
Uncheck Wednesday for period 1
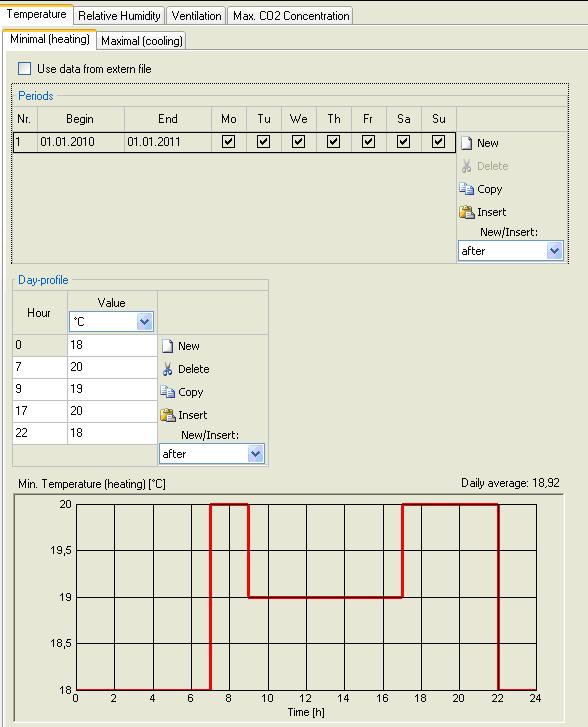coord(299,142)
